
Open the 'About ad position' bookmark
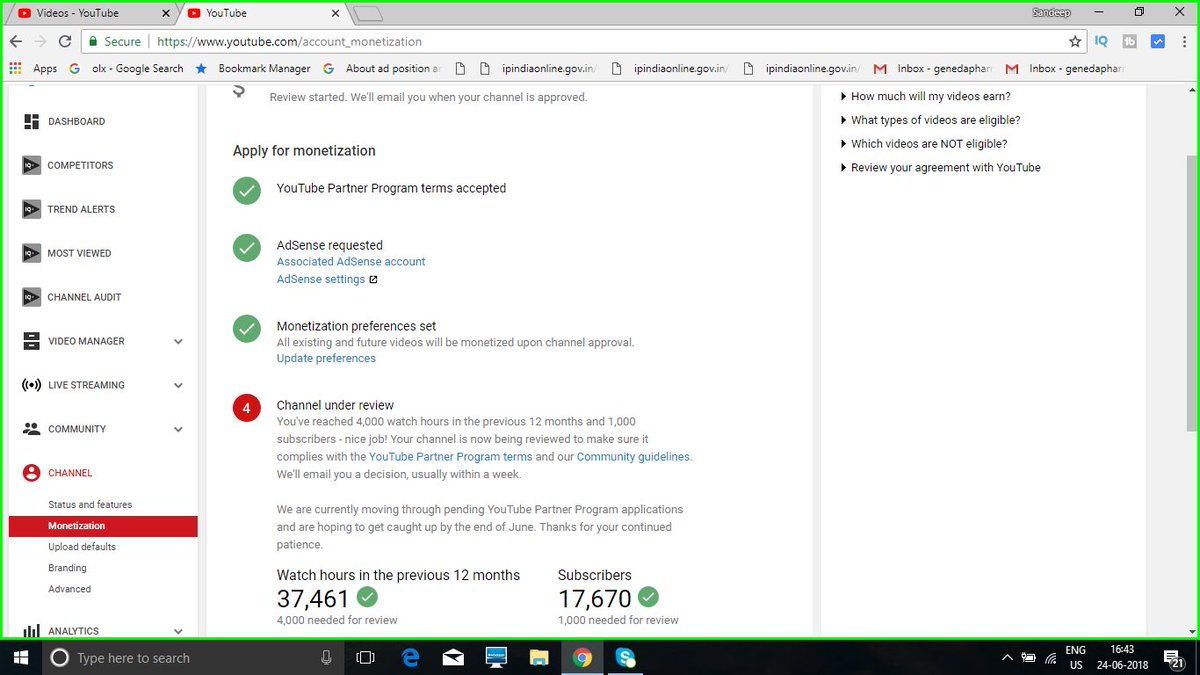click(x=383, y=69)
